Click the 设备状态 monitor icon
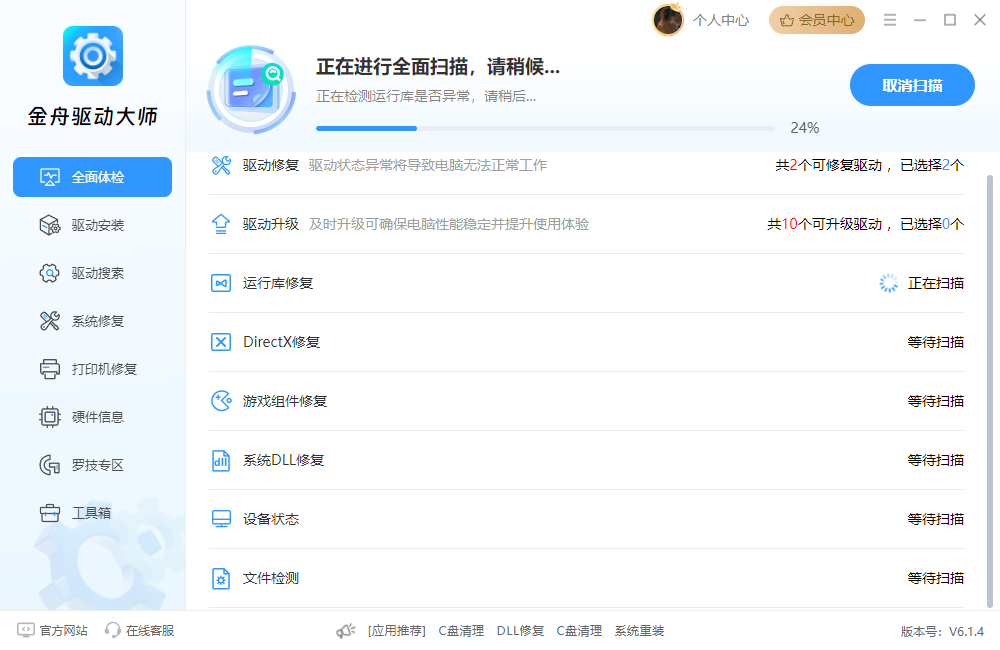This screenshot has width=1000, height=650. click(x=221, y=519)
